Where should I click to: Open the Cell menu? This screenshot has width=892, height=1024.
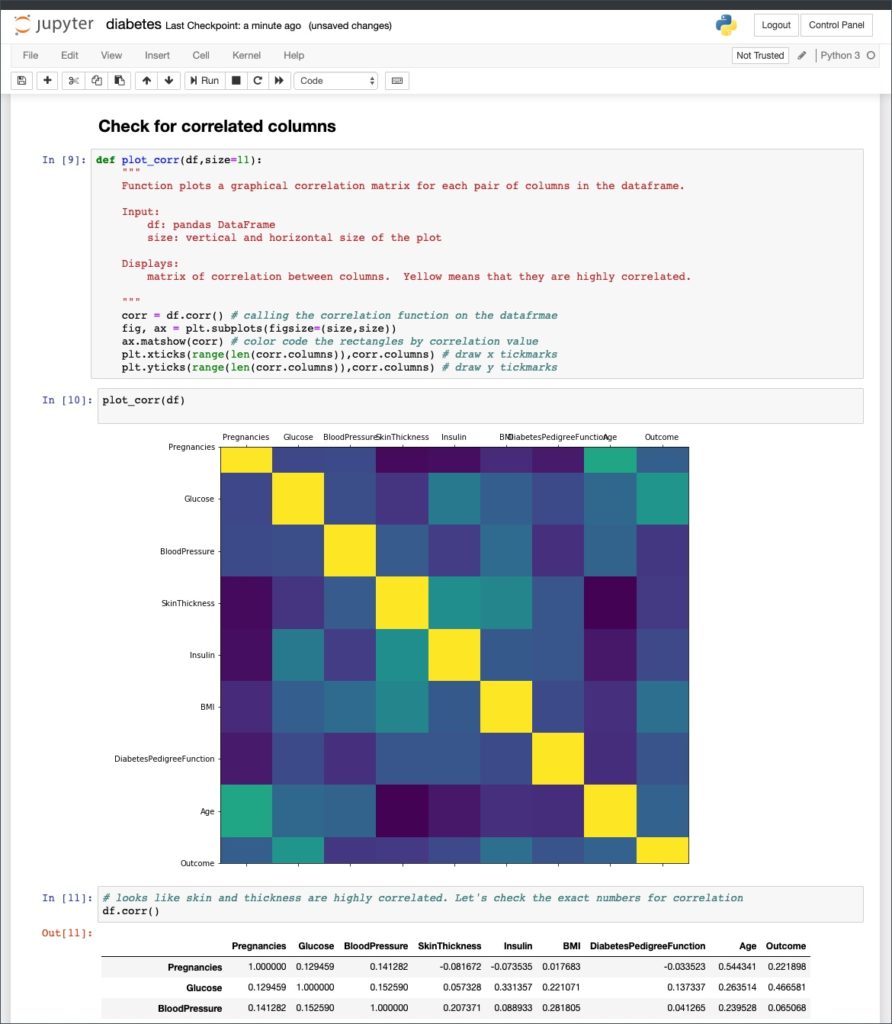(201, 55)
